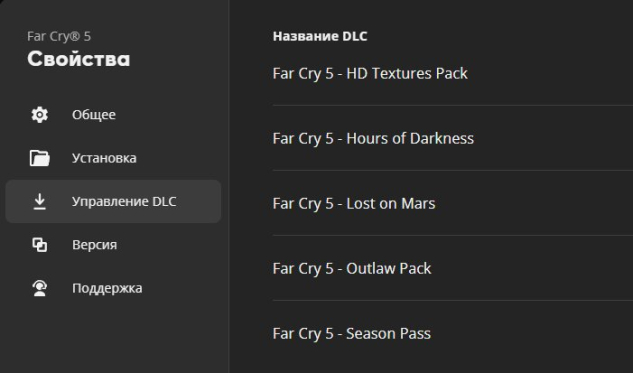The image size is (633, 373).
Task: Click the divider line below Outlaw Pack
Action: (453, 301)
